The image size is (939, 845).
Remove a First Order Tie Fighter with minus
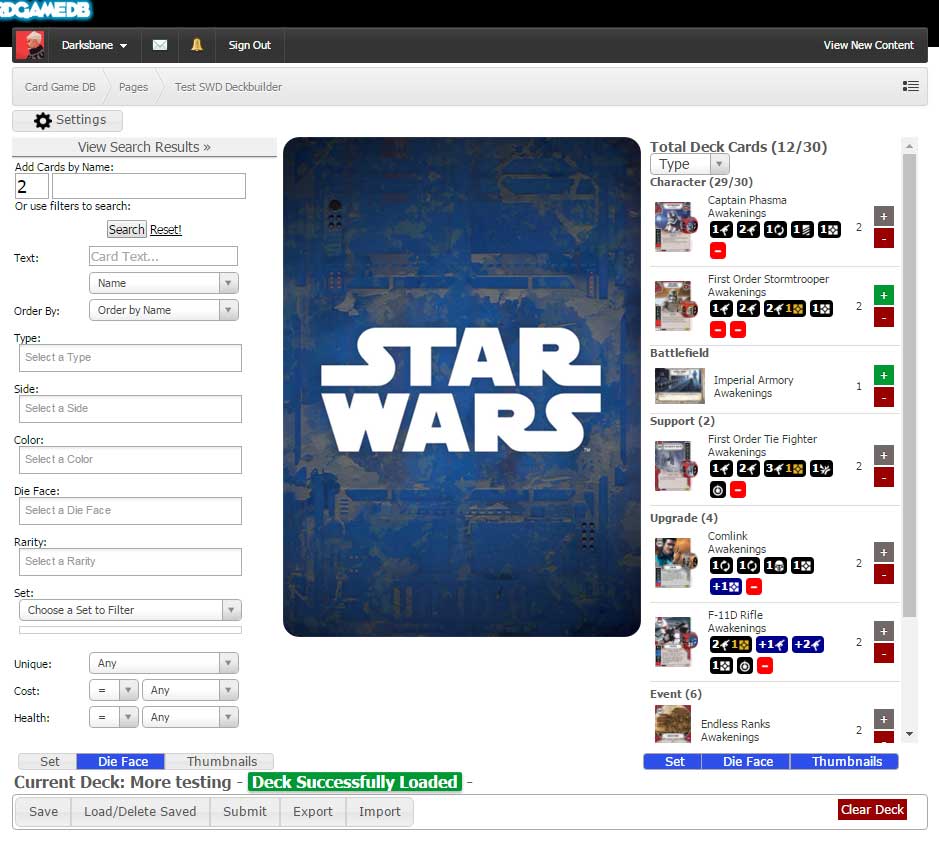tap(883, 477)
